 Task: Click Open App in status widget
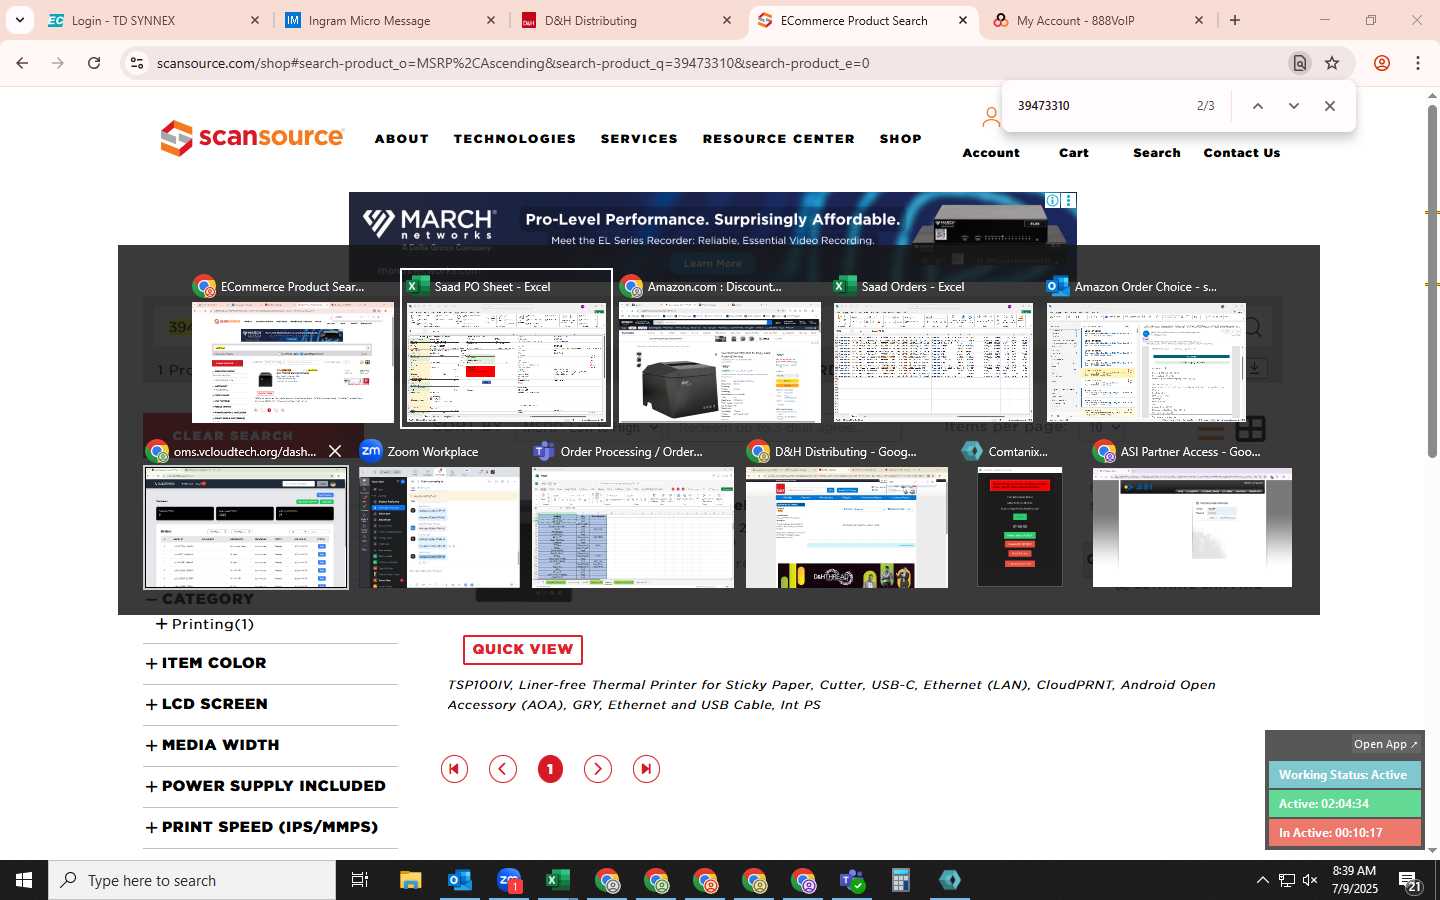[x=1385, y=744]
